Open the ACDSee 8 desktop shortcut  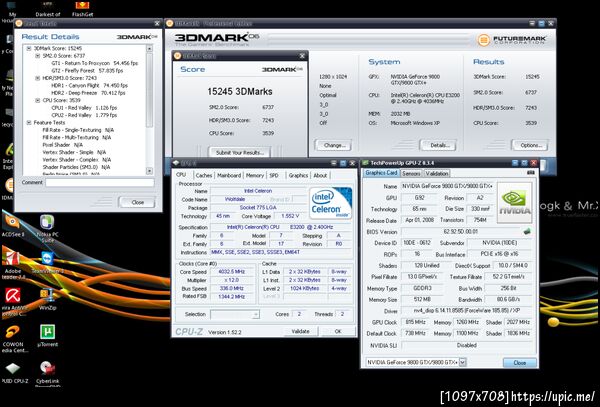pyautogui.click(x=12, y=226)
